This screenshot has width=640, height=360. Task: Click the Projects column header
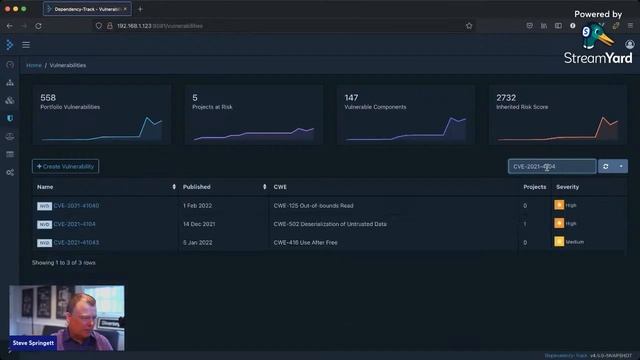[535, 187]
